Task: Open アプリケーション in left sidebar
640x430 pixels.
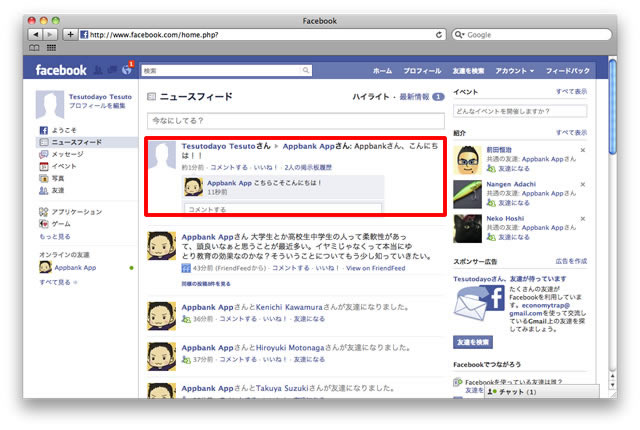Action: (70, 212)
